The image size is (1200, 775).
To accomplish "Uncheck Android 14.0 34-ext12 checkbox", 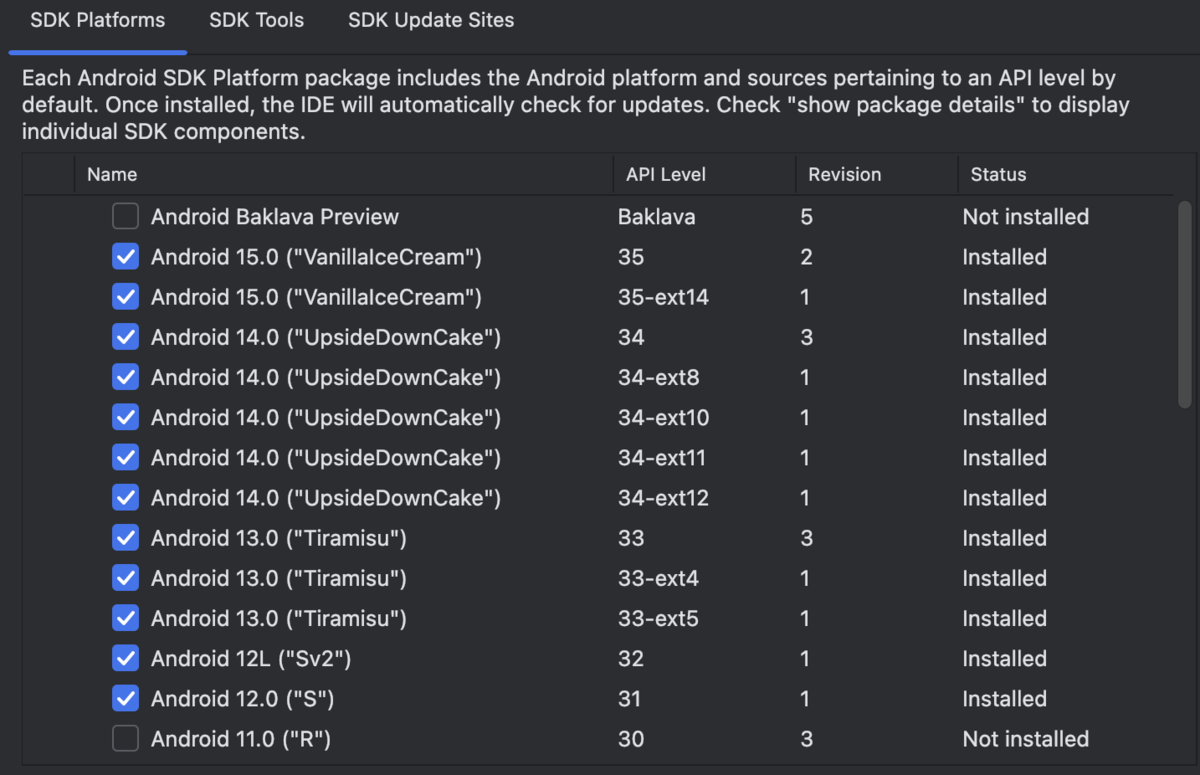I will (125, 498).
